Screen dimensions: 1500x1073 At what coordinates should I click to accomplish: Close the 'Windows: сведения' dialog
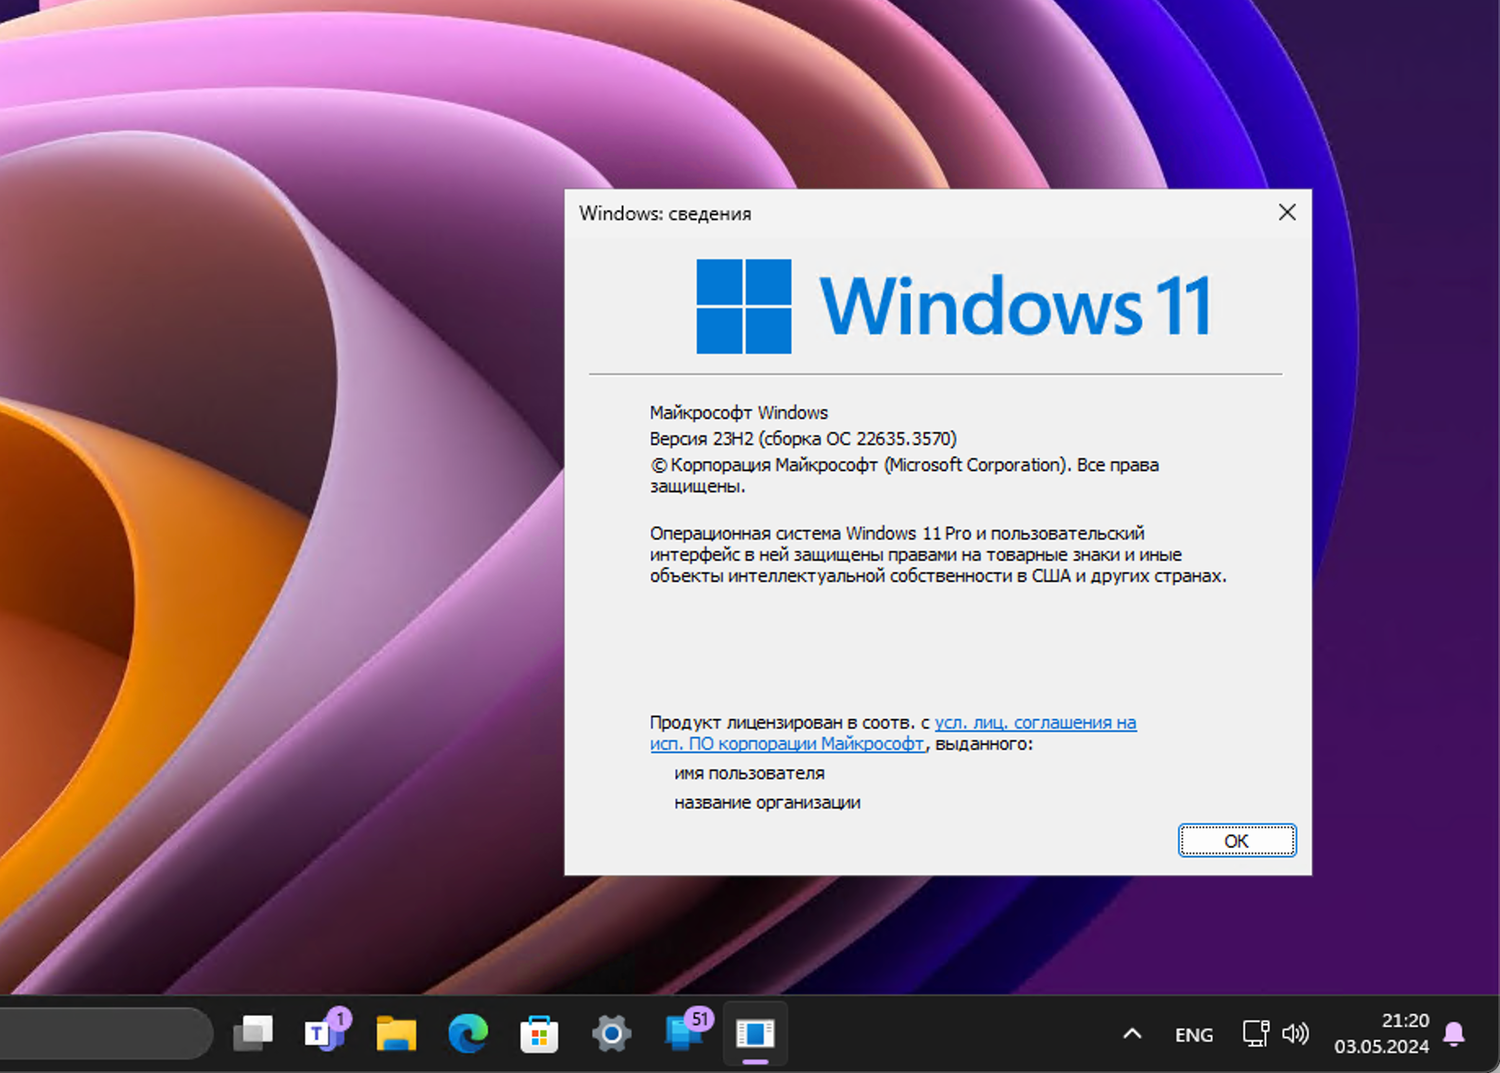click(1287, 212)
